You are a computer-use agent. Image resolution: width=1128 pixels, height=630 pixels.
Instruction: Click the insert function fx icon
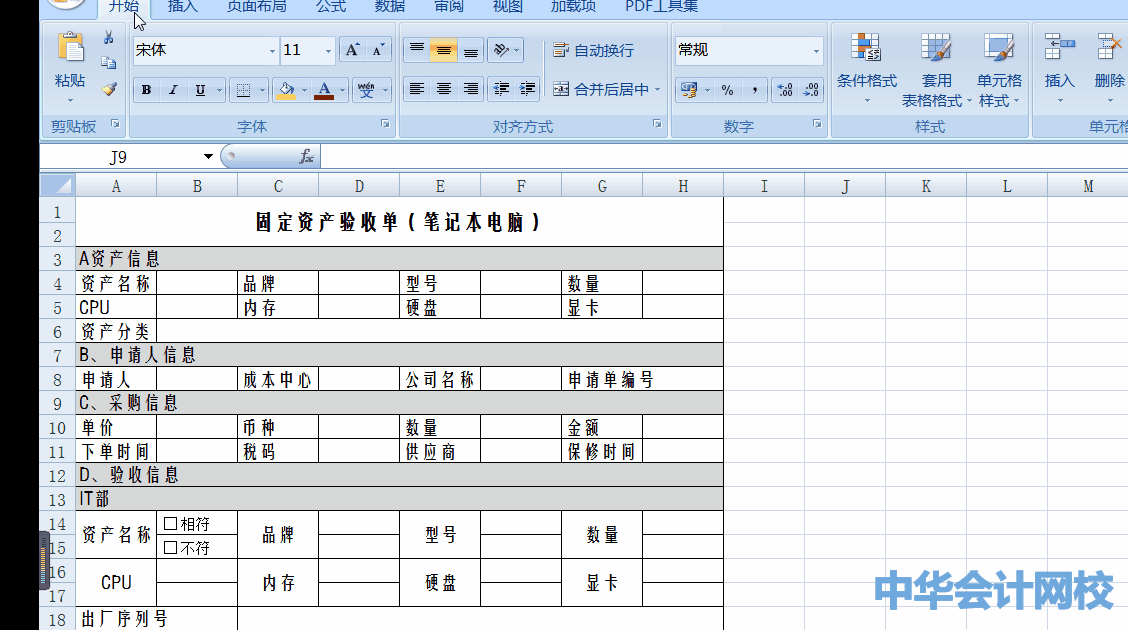306,157
